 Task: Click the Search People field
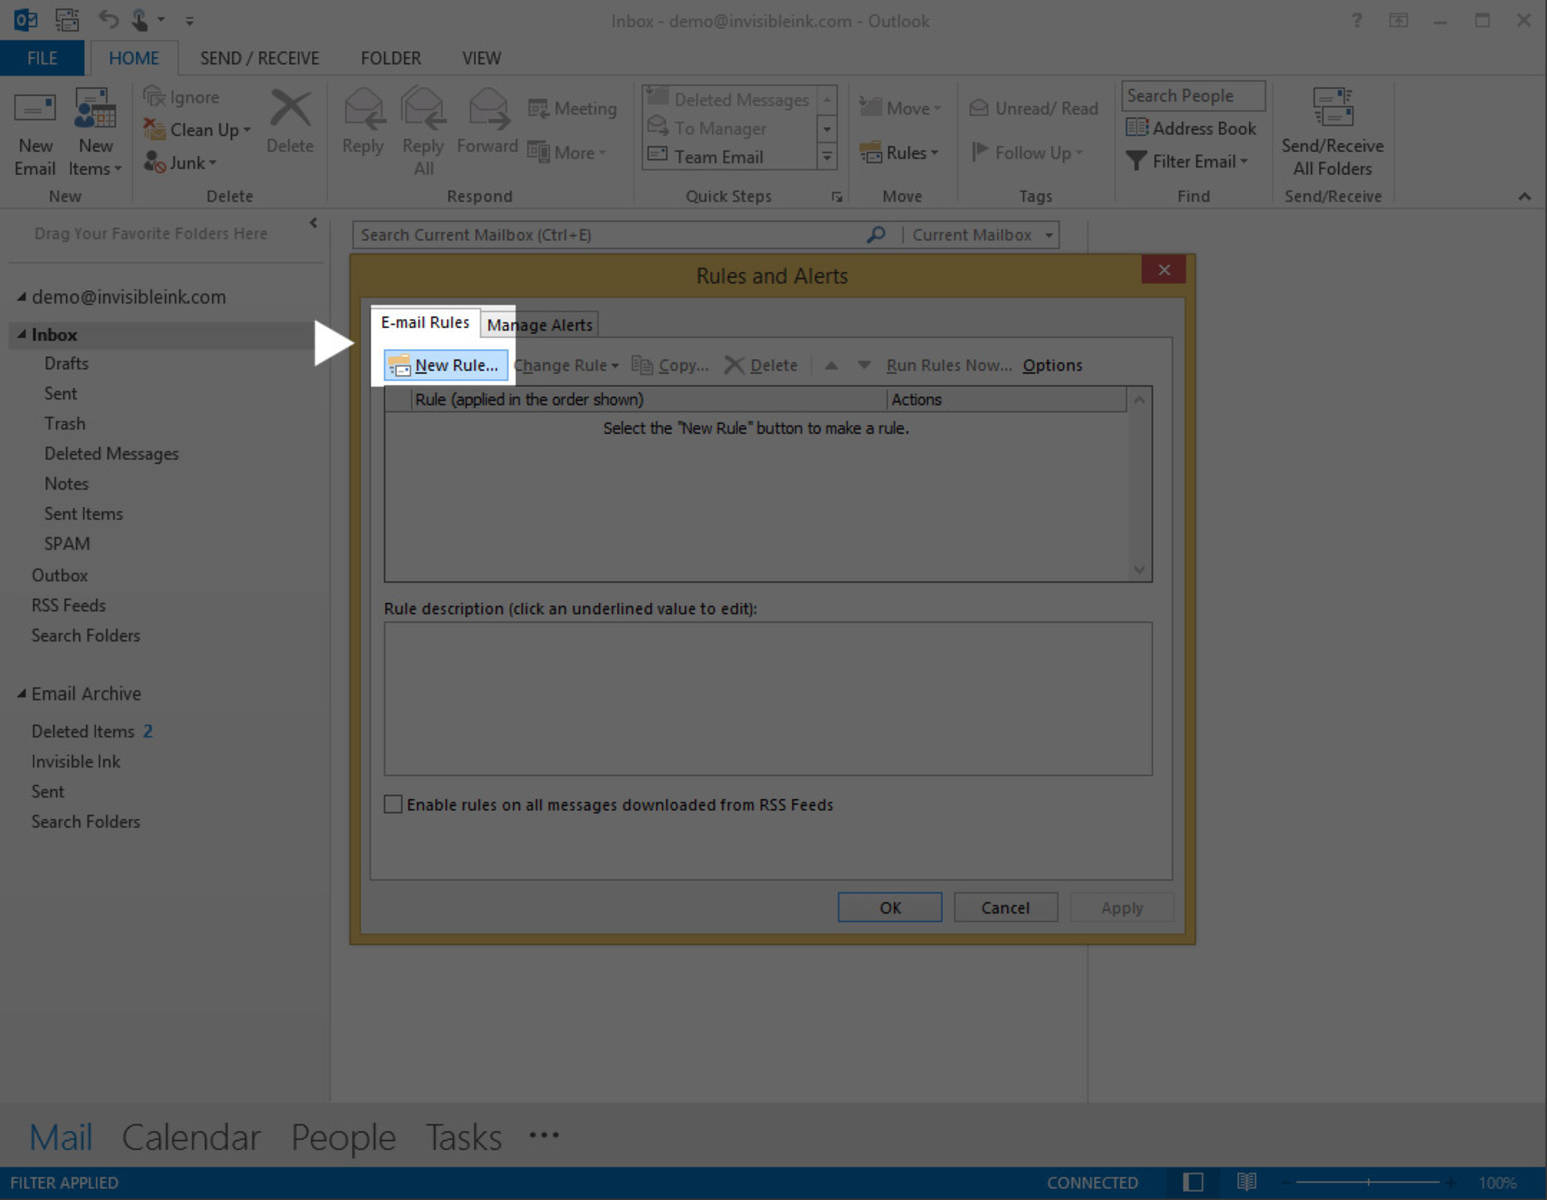(1193, 96)
